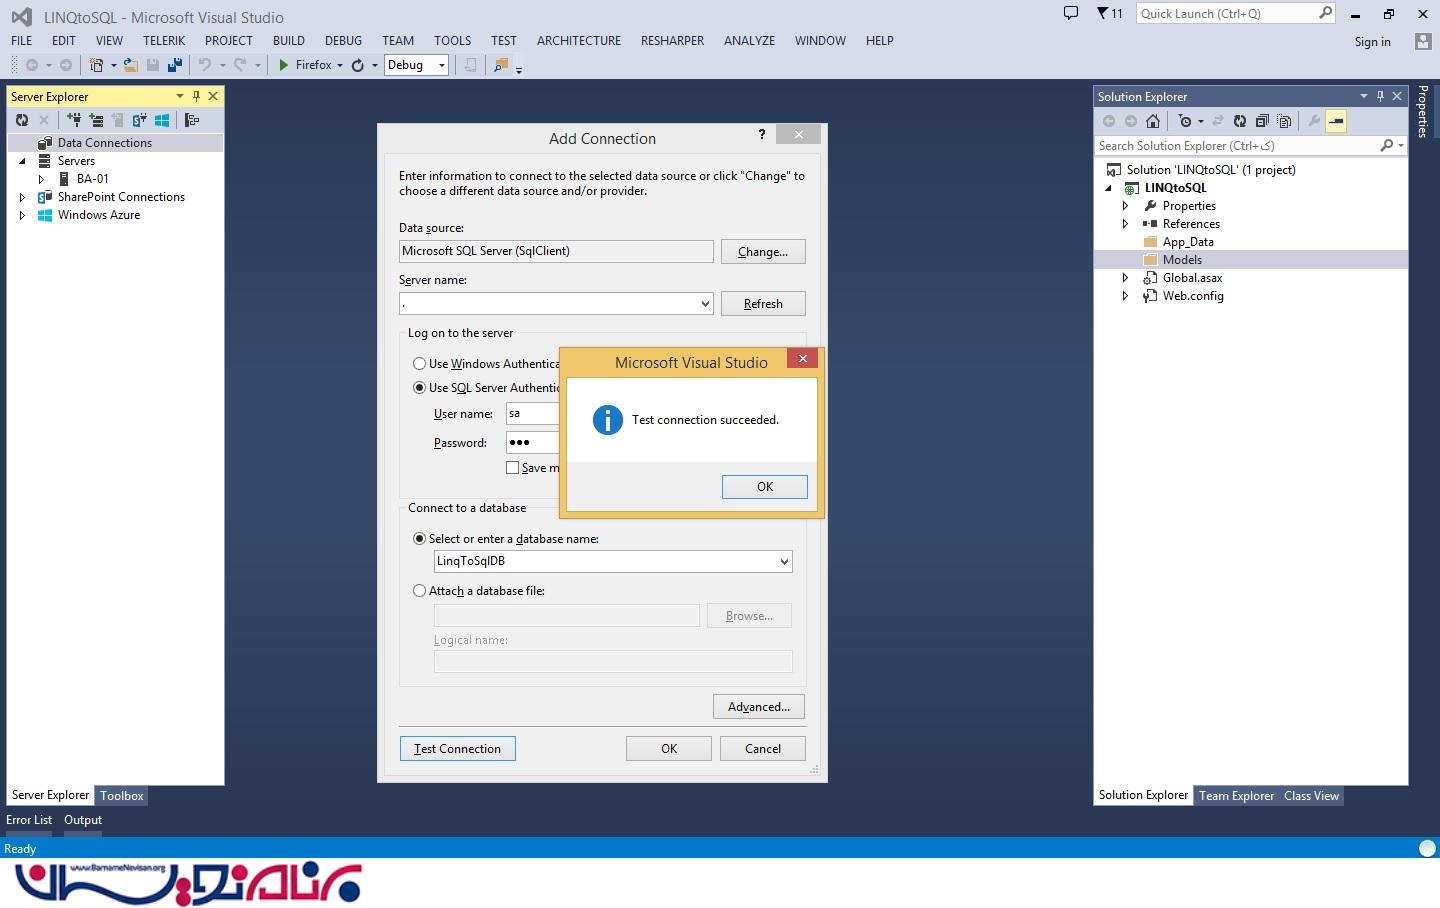Click in the Quick Launch search box
The width and height of the screenshot is (1440, 908).
(x=1226, y=14)
